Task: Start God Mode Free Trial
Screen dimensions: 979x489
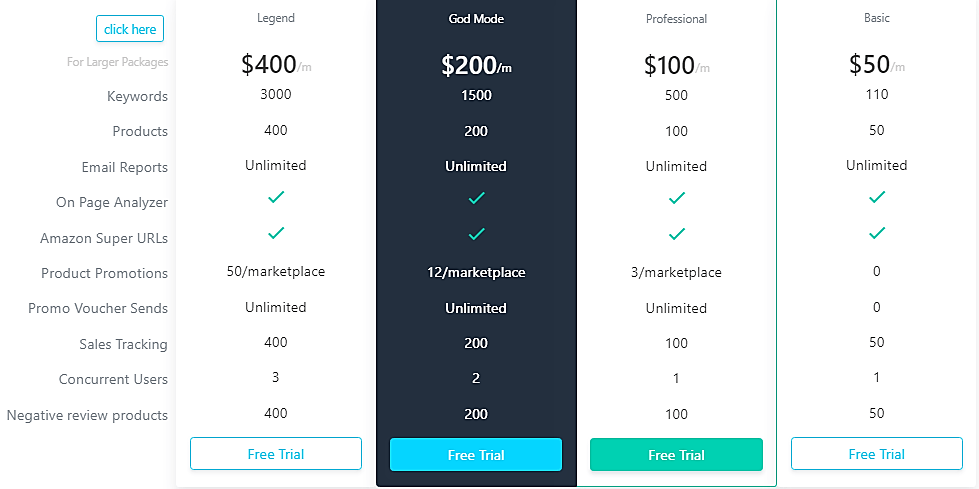Action: click(x=476, y=455)
